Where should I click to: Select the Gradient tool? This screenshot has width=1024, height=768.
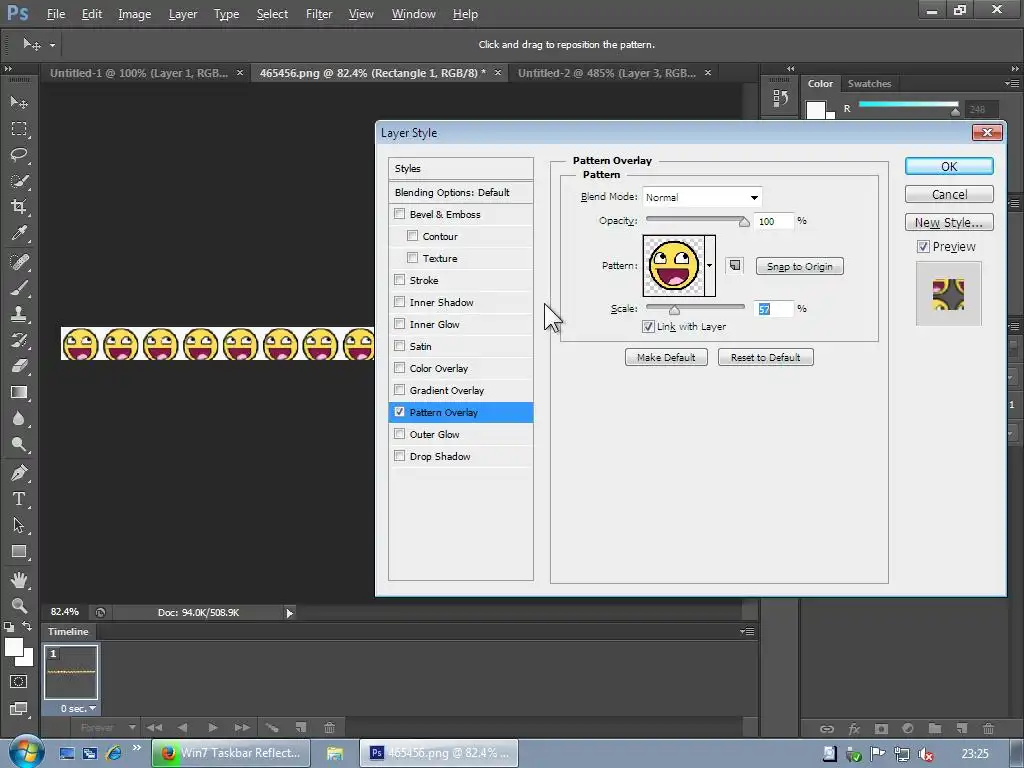19,392
